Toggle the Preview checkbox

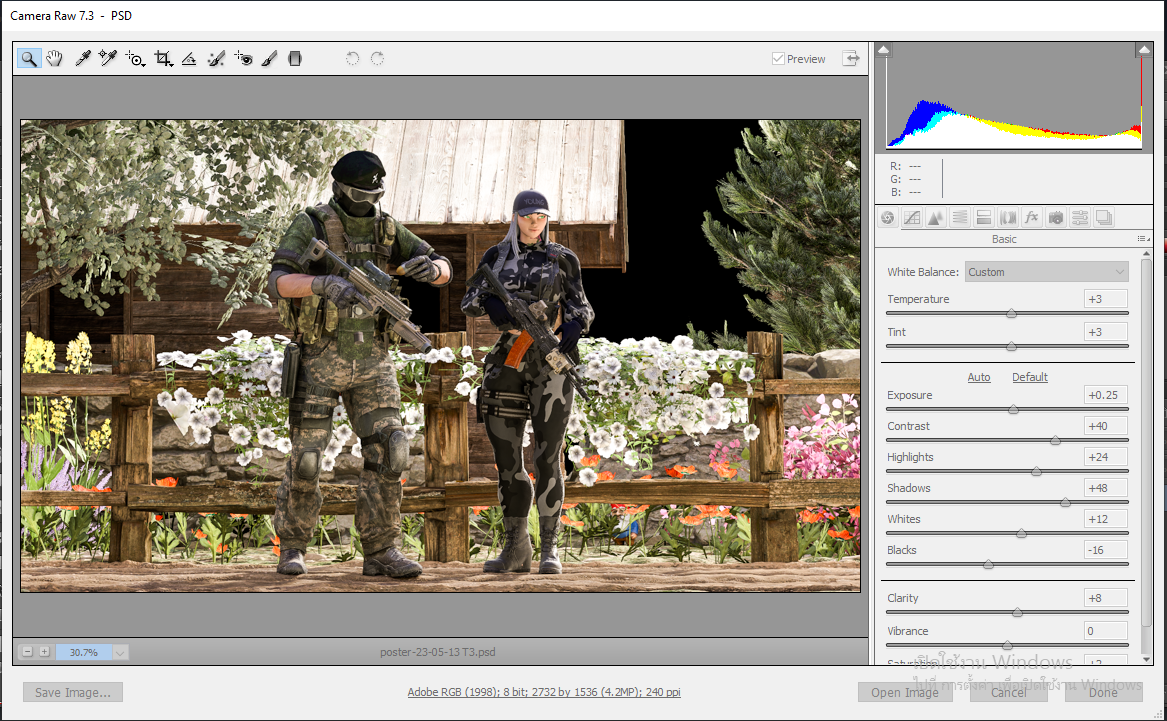[x=778, y=59]
